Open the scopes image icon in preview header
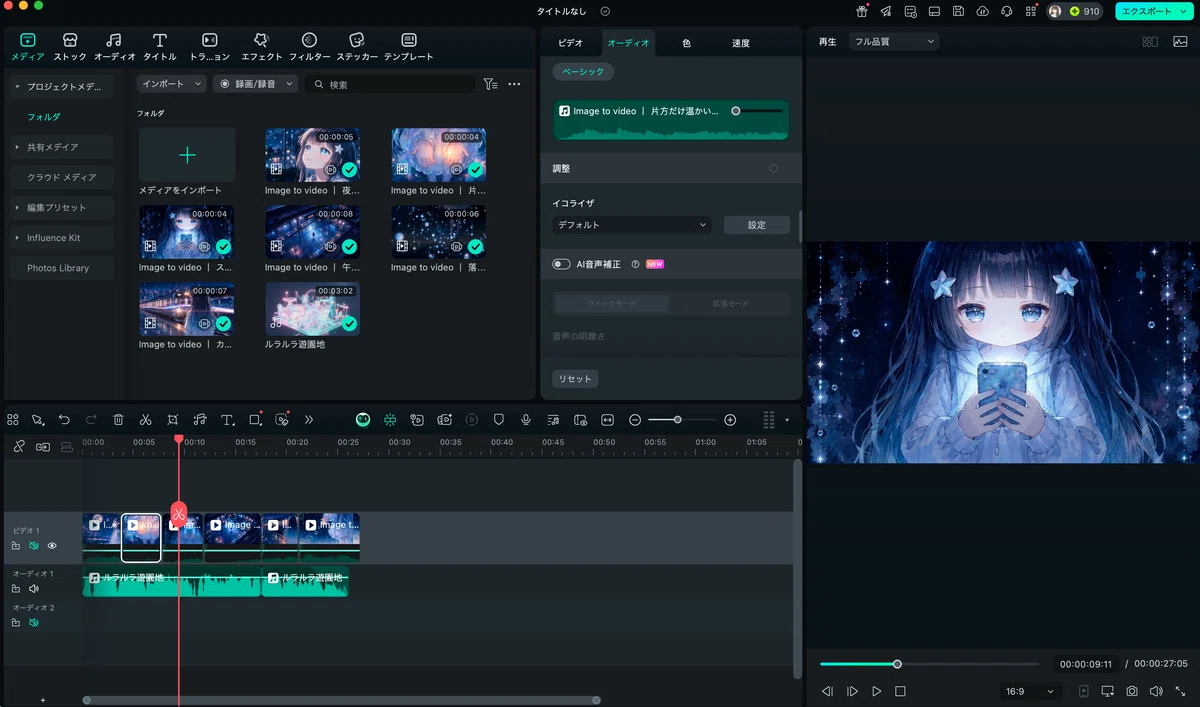The image size is (1200, 707). 1180,42
